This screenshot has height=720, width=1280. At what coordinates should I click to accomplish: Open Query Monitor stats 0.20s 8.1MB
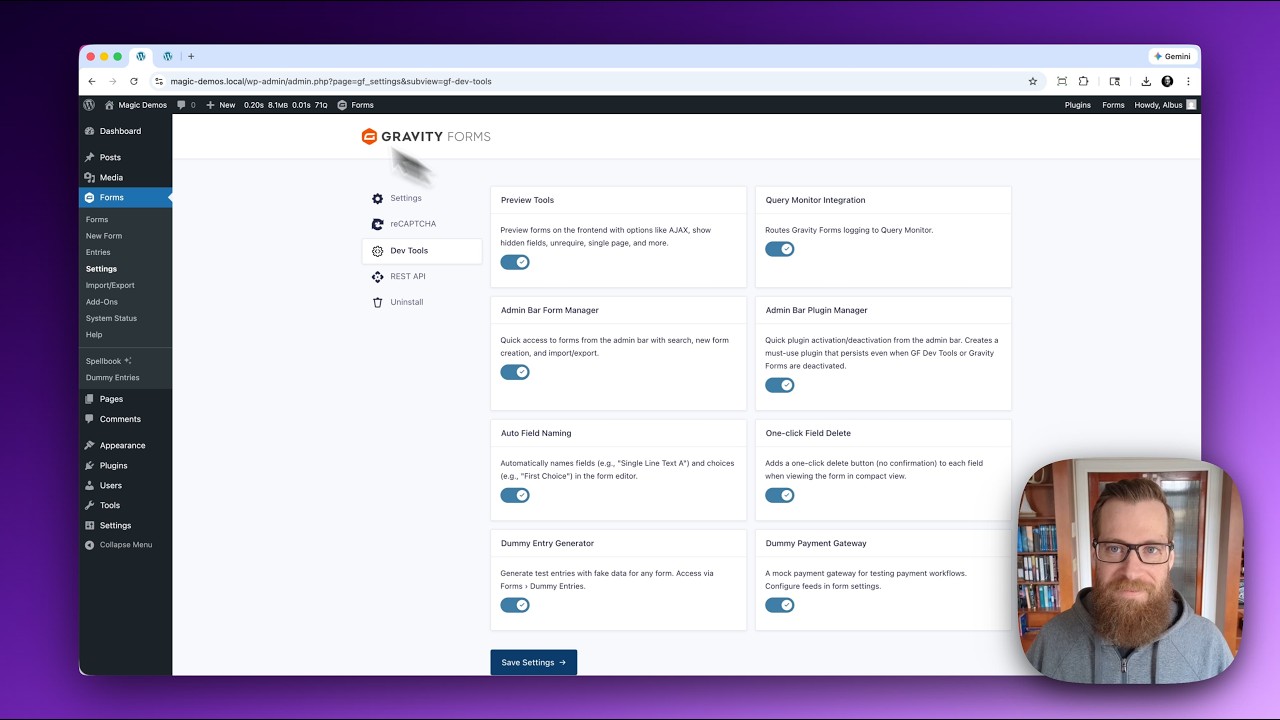click(x=286, y=105)
